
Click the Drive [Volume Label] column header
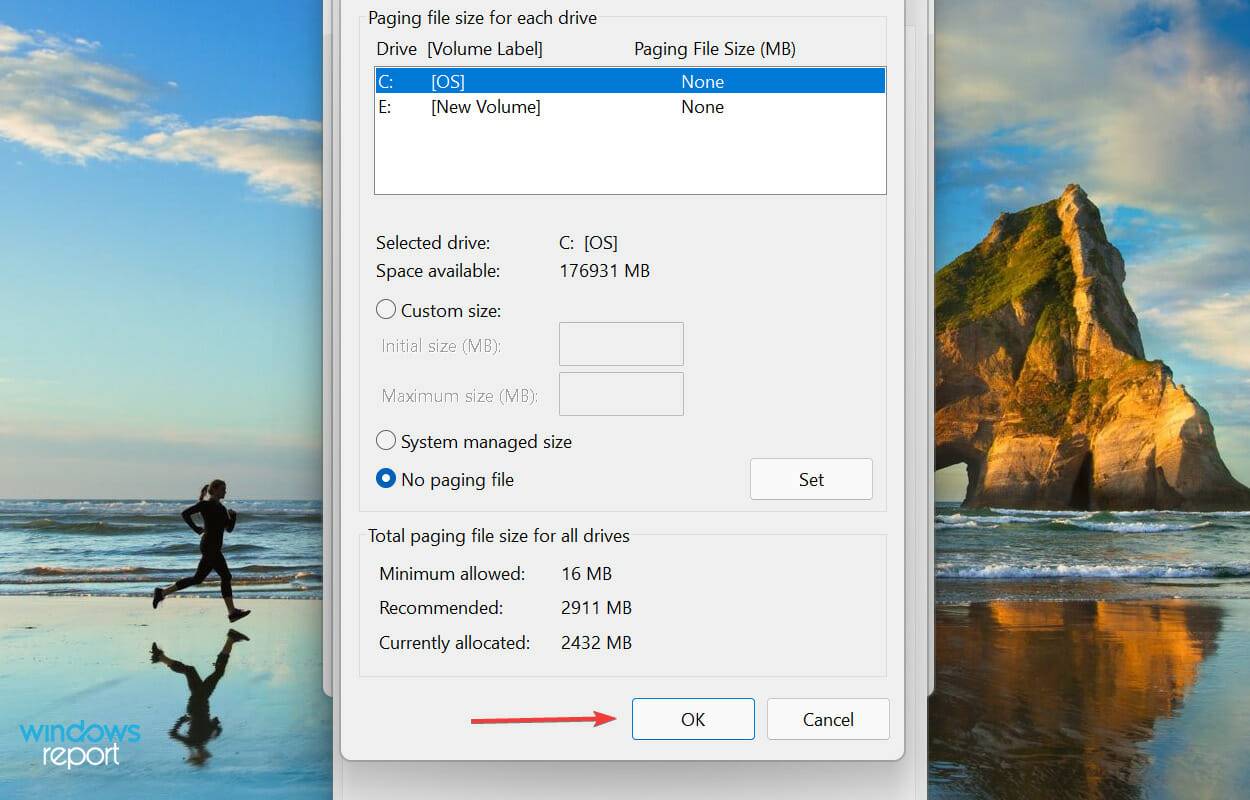pyautogui.click(x=459, y=48)
